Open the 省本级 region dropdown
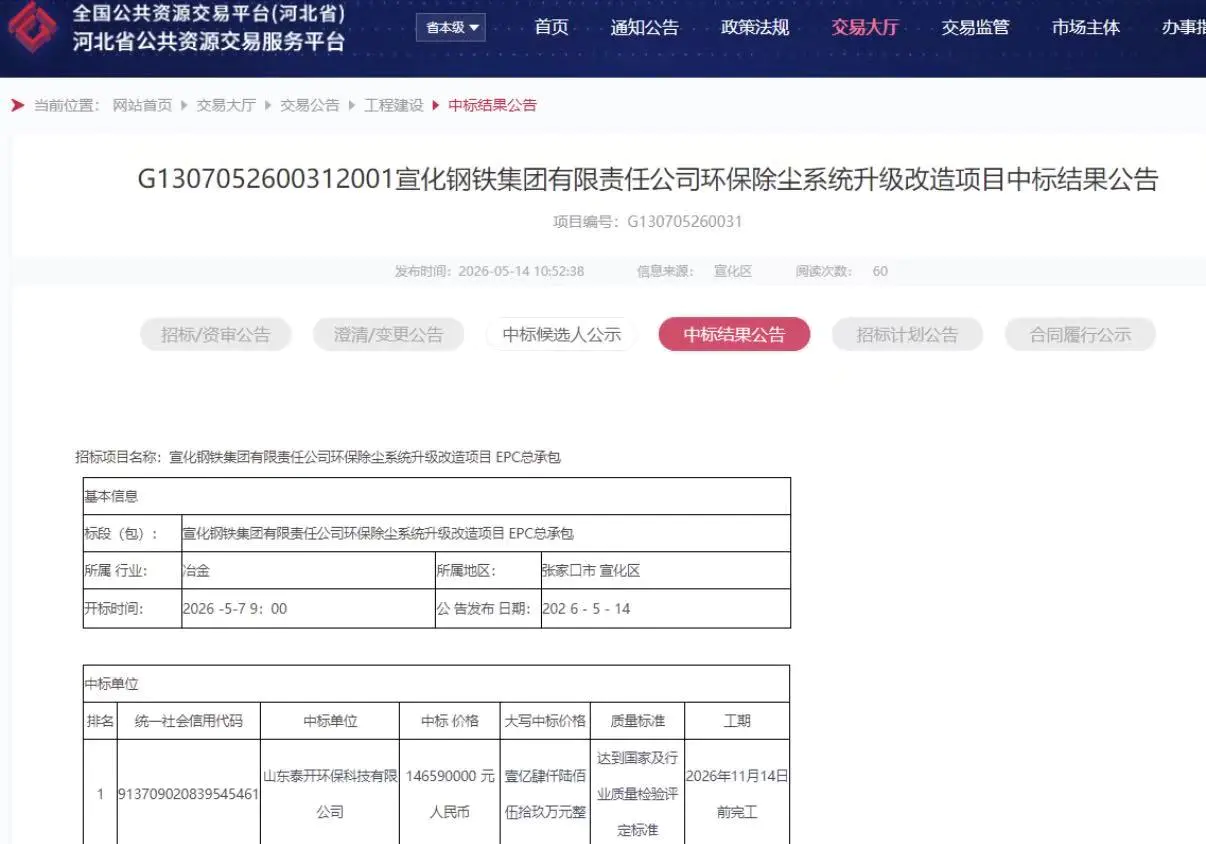 (452, 27)
